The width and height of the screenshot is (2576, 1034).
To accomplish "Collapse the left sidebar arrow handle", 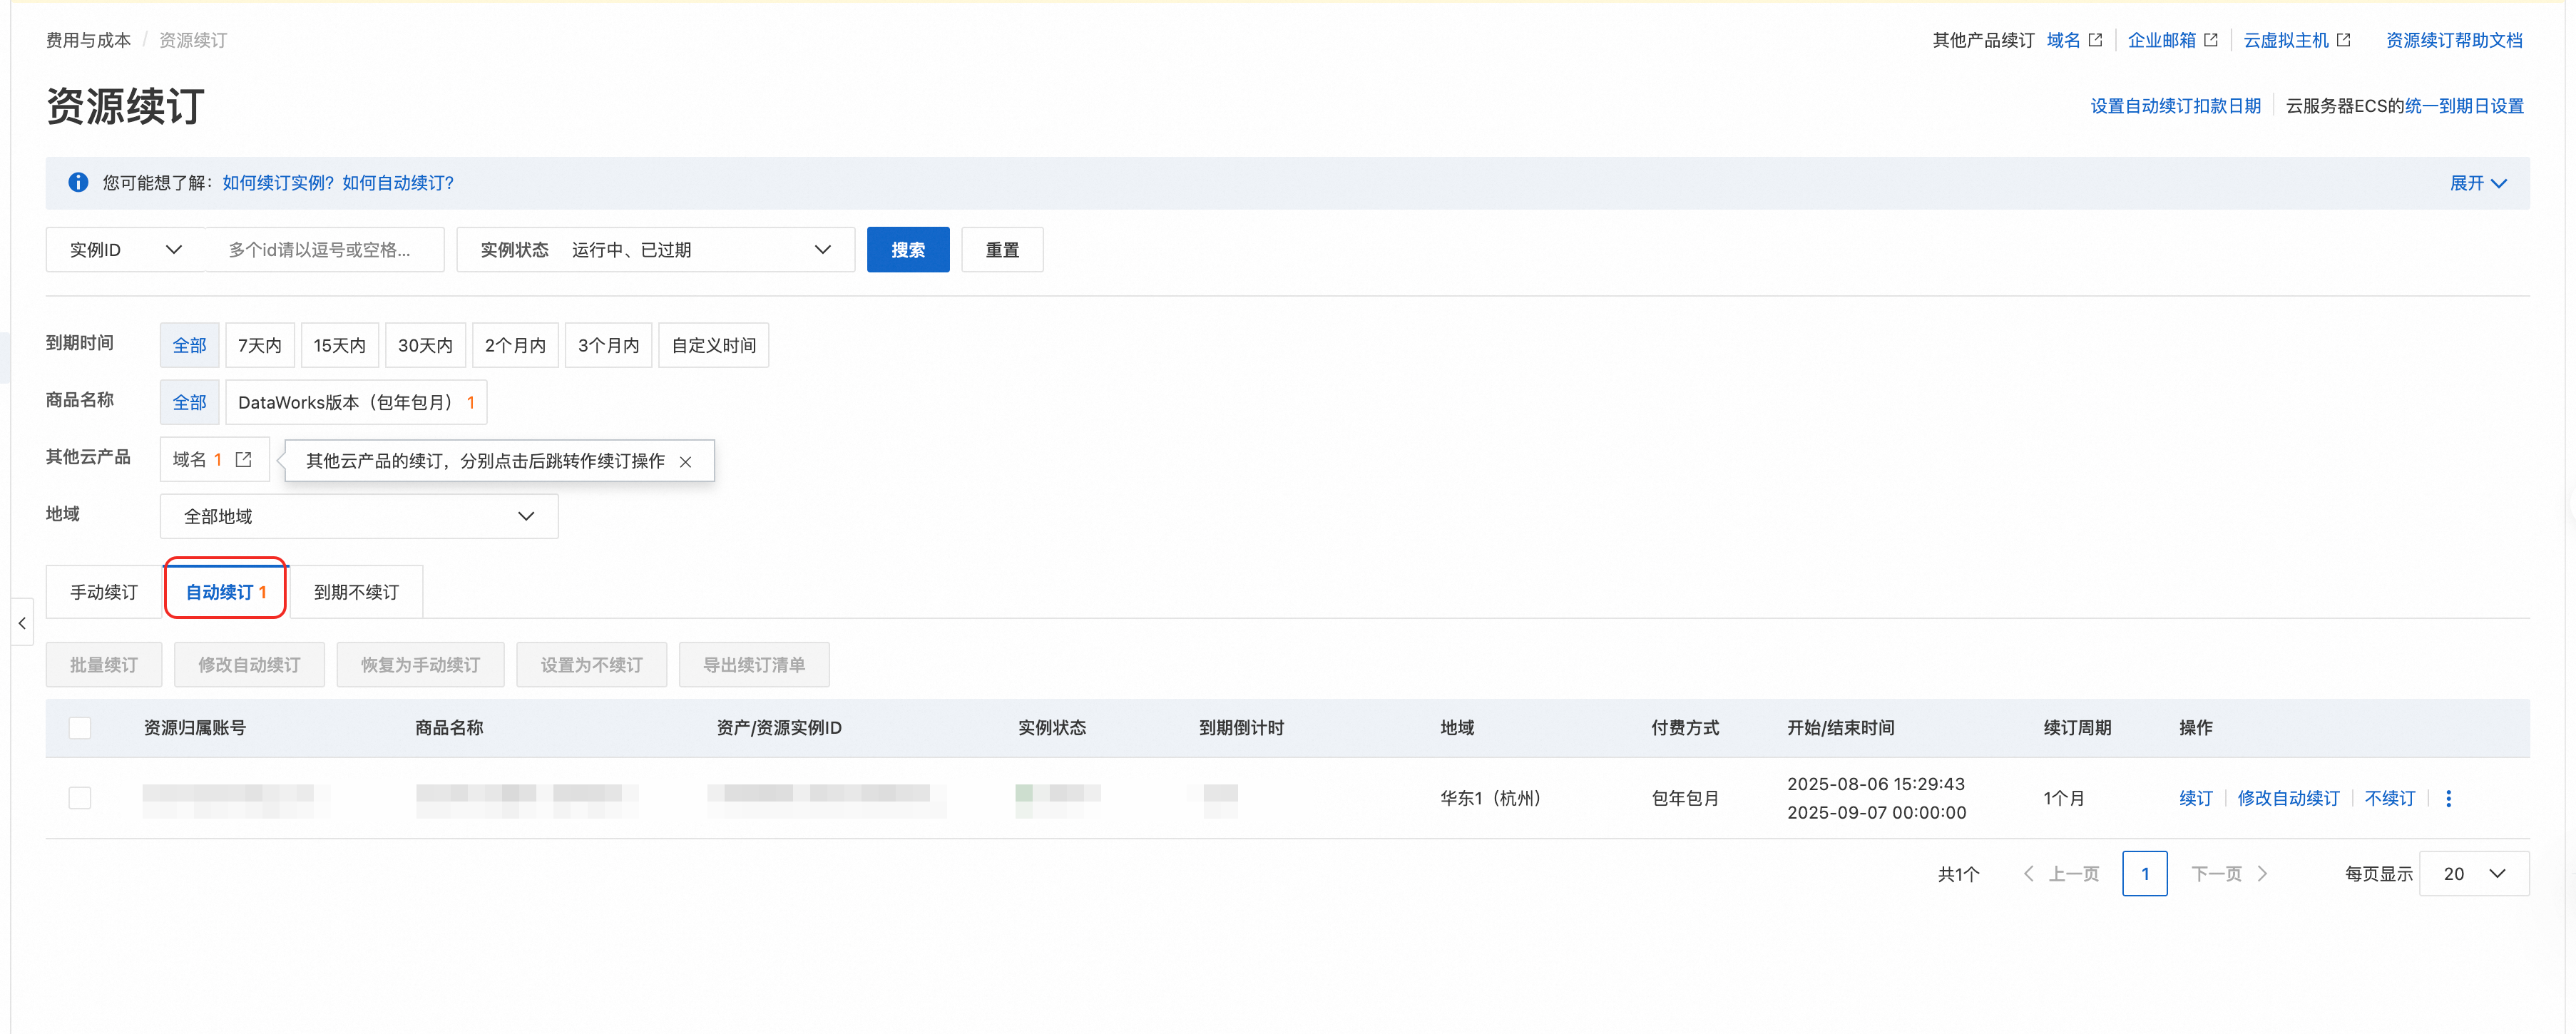I will (22, 622).
